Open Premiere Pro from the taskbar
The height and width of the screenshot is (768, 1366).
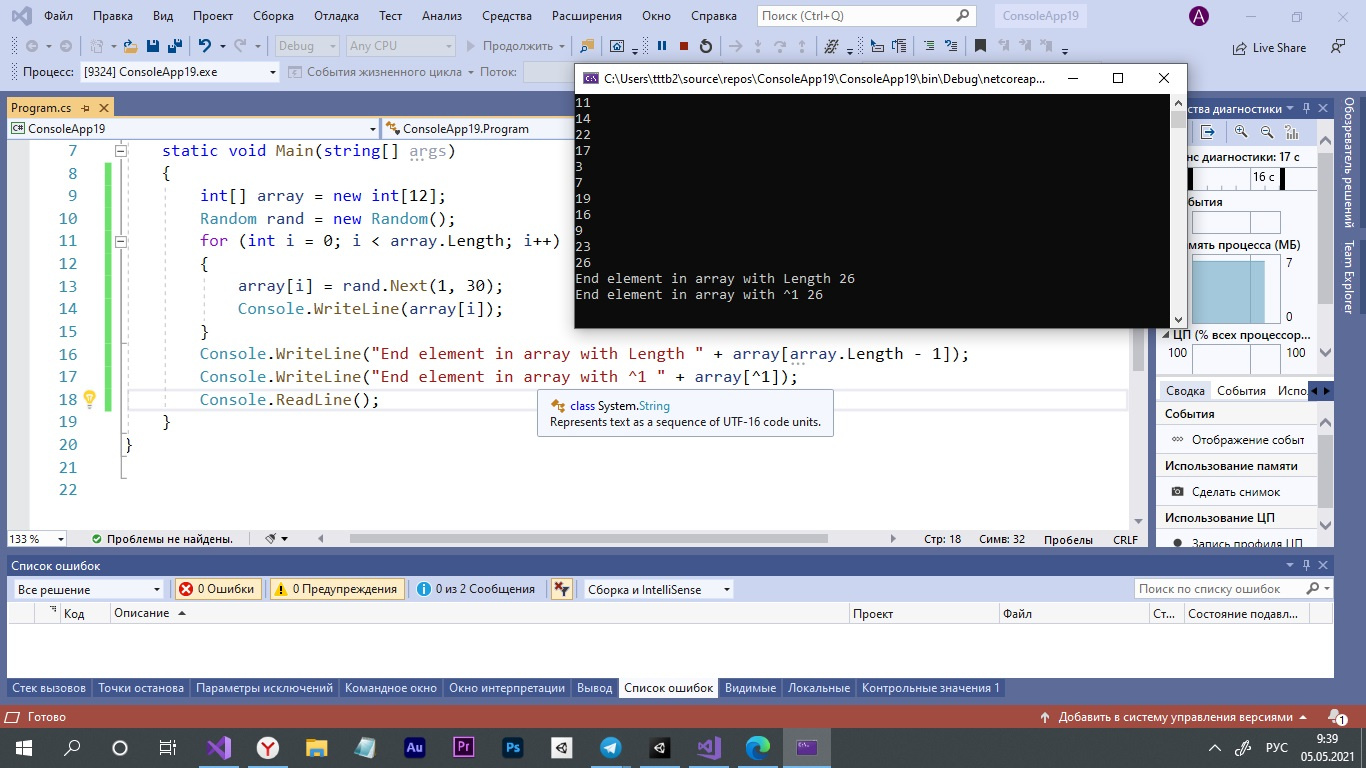click(464, 747)
